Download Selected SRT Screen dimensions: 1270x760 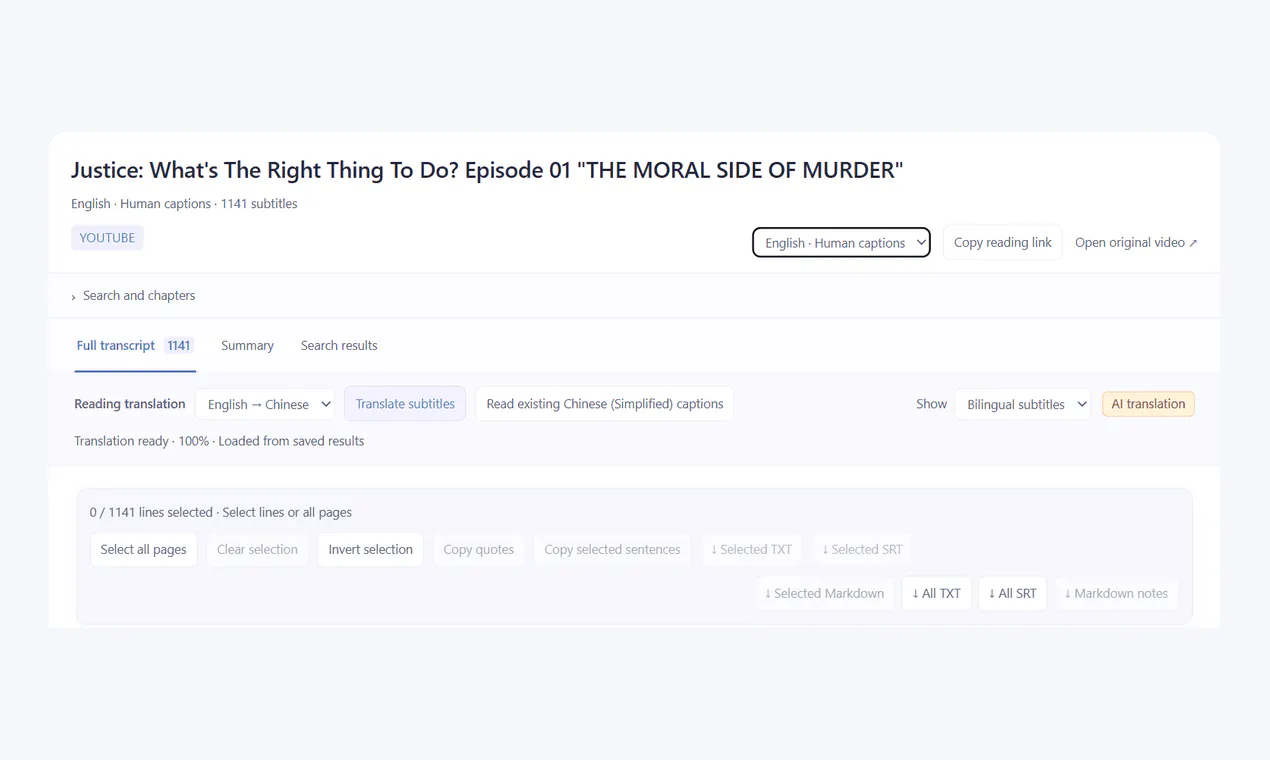(x=862, y=550)
